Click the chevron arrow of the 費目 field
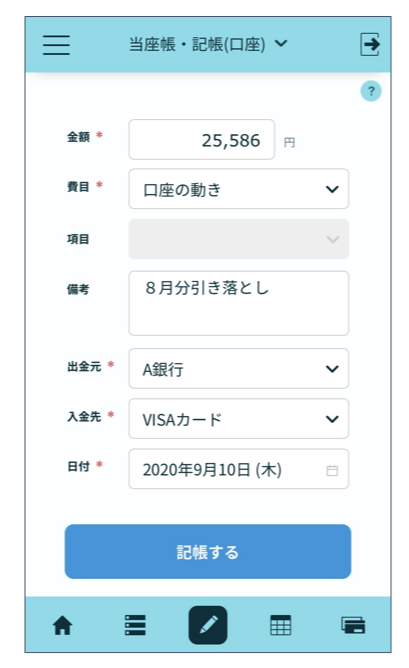409x668 pixels. tap(332, 189)
